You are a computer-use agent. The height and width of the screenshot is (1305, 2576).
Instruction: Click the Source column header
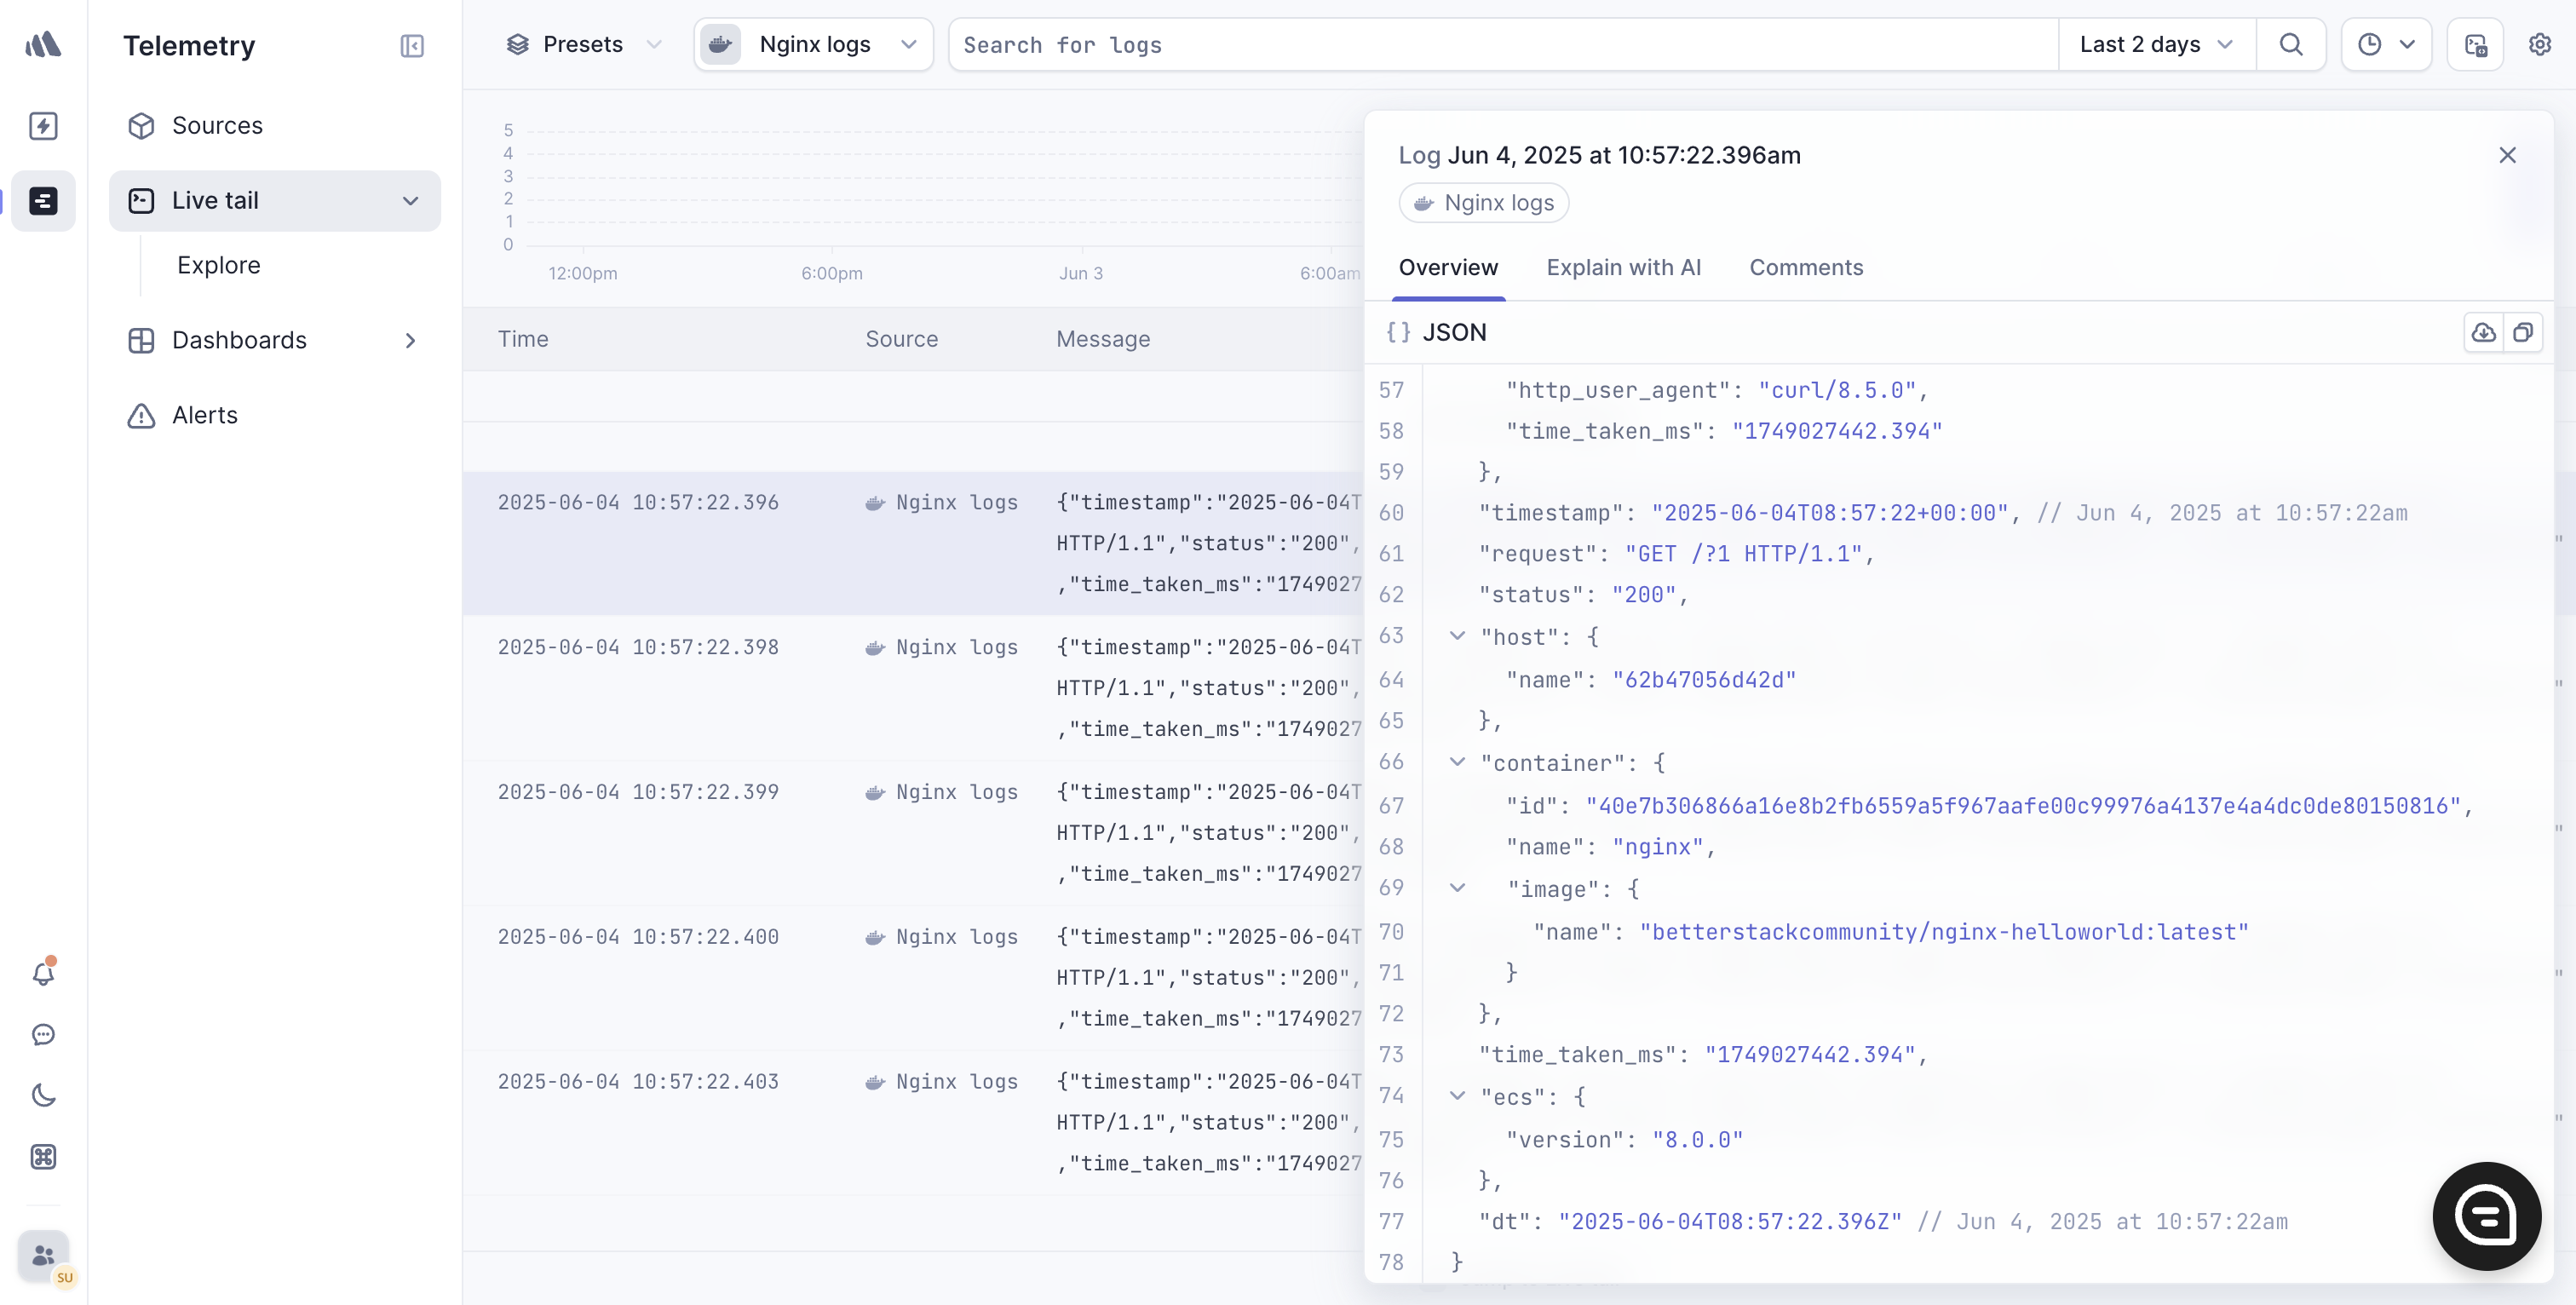901,339
